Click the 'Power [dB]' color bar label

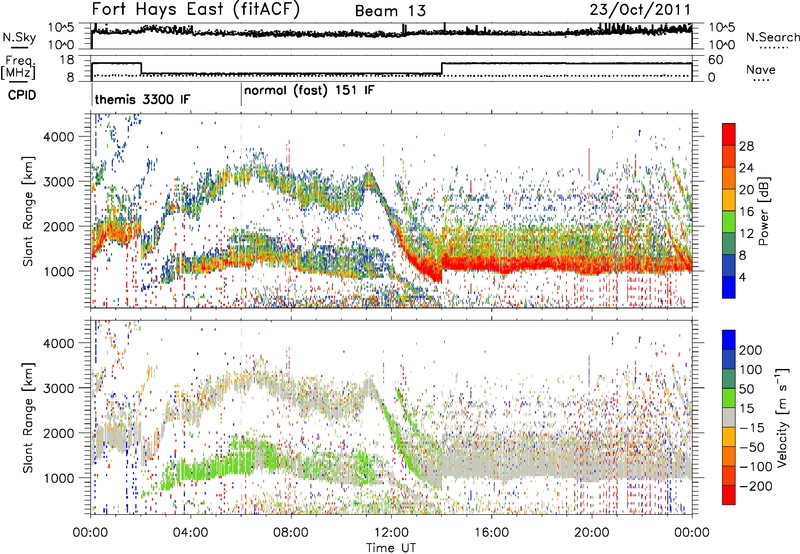765,211
